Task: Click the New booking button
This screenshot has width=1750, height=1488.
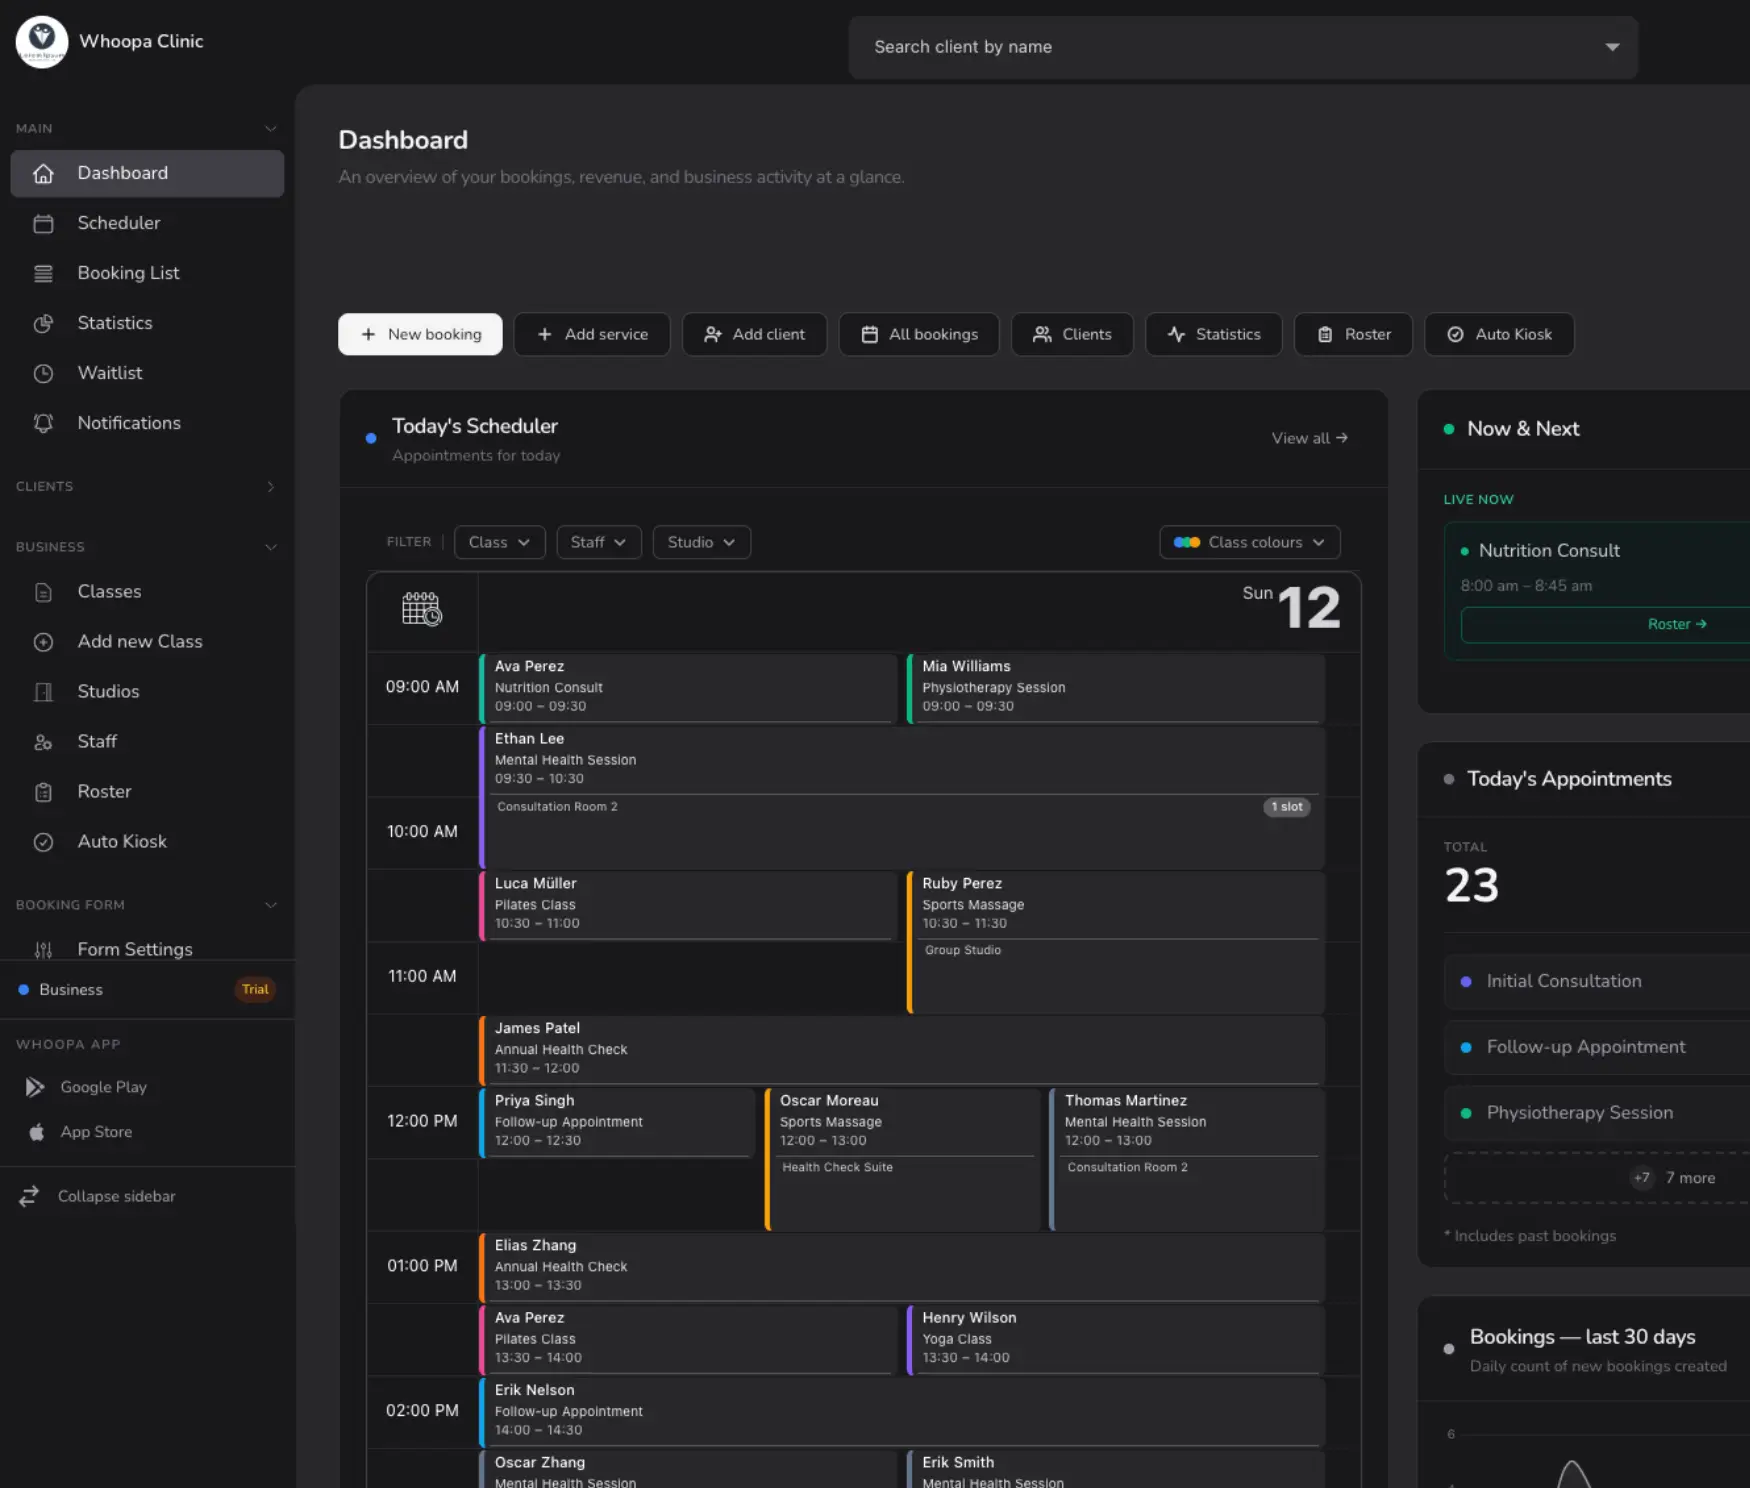Action: coord(420,334)
